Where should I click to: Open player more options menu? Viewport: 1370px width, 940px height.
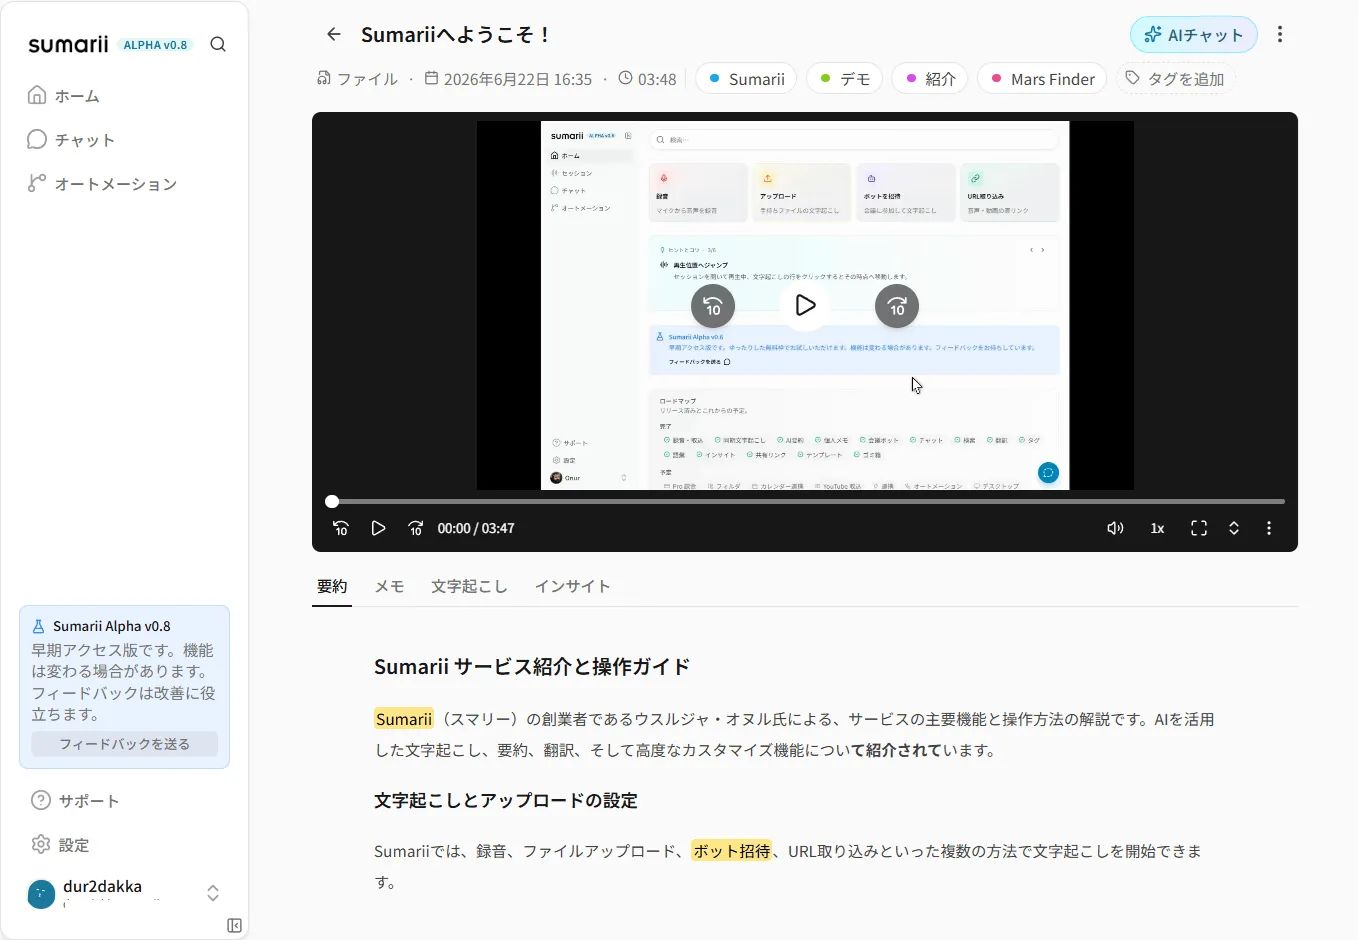[x=1269, y=528]
